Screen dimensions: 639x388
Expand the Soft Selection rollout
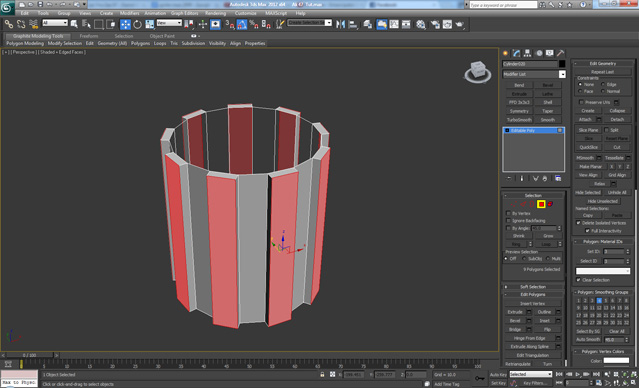[x=533, y=287]
